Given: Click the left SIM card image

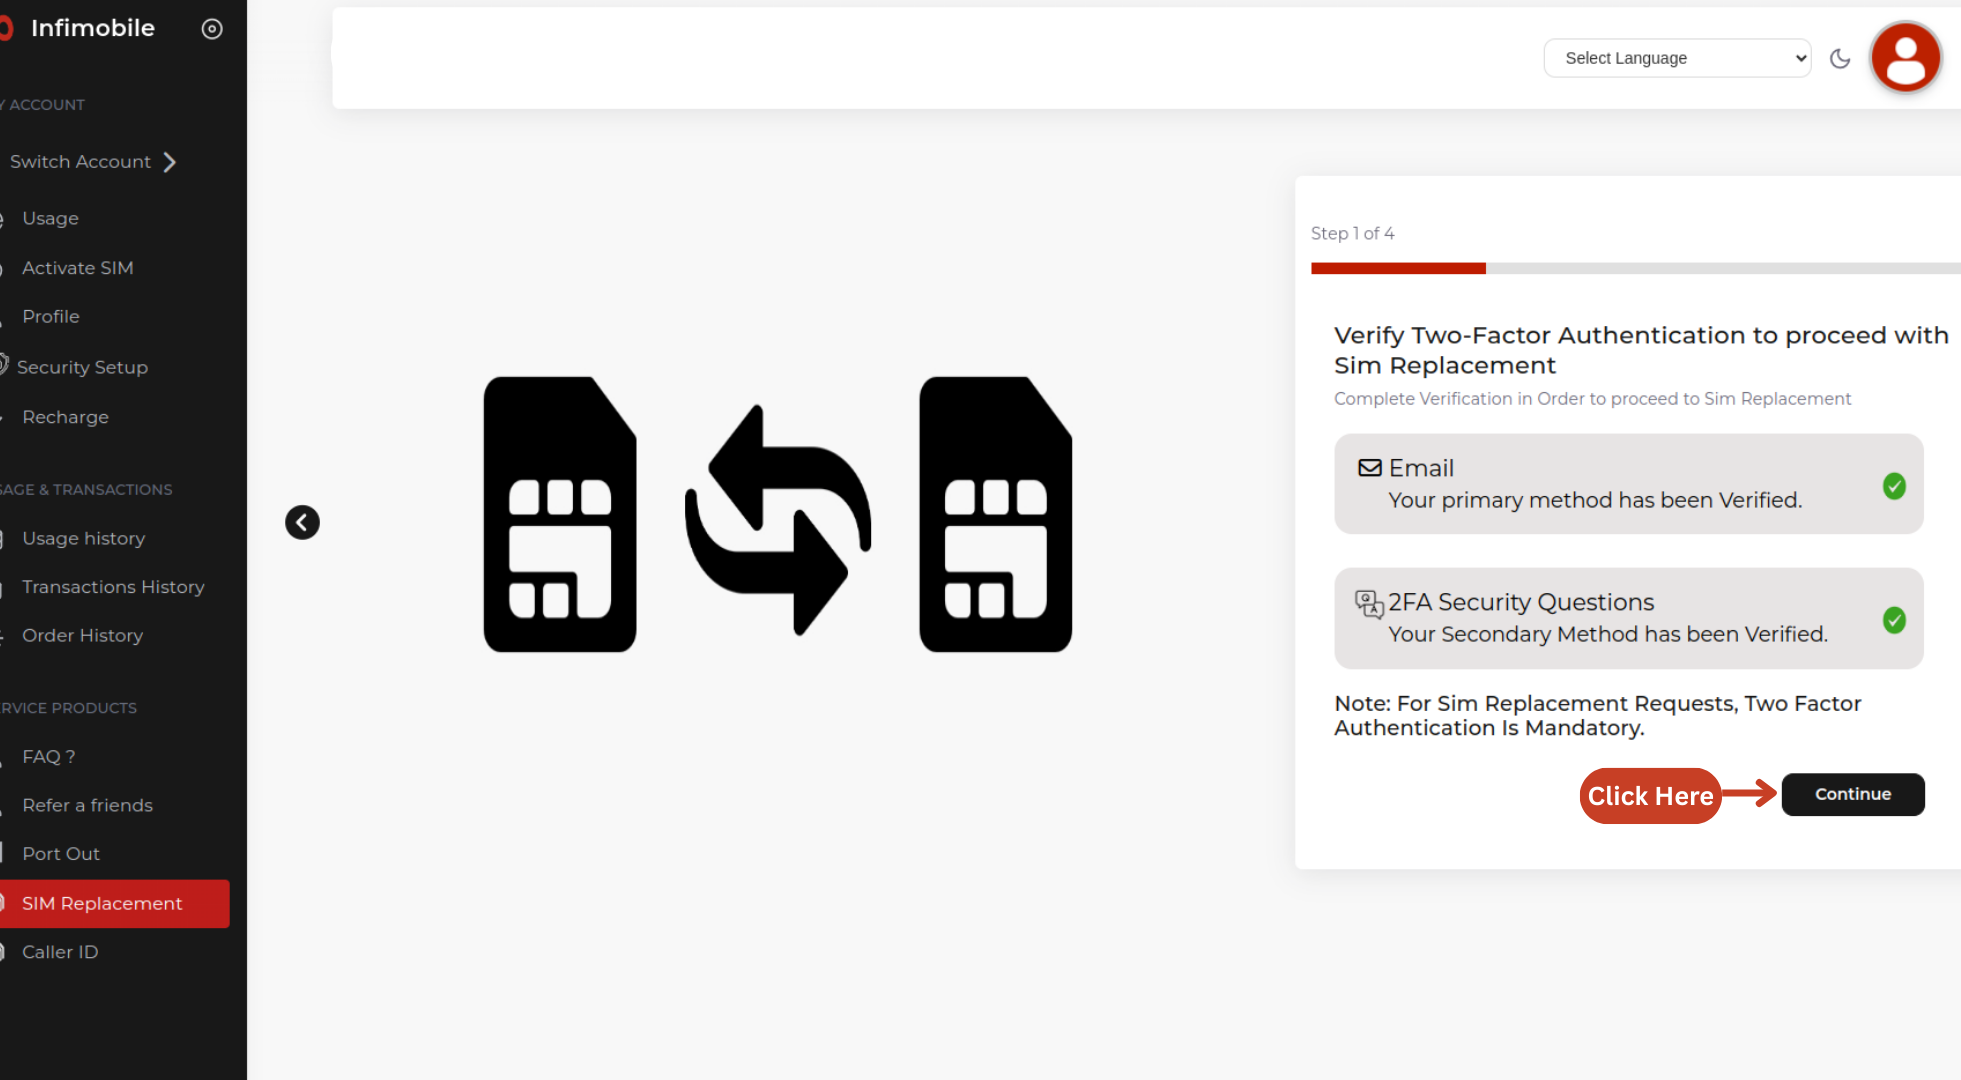Looking at the screenshot, I should coord(560,515).
